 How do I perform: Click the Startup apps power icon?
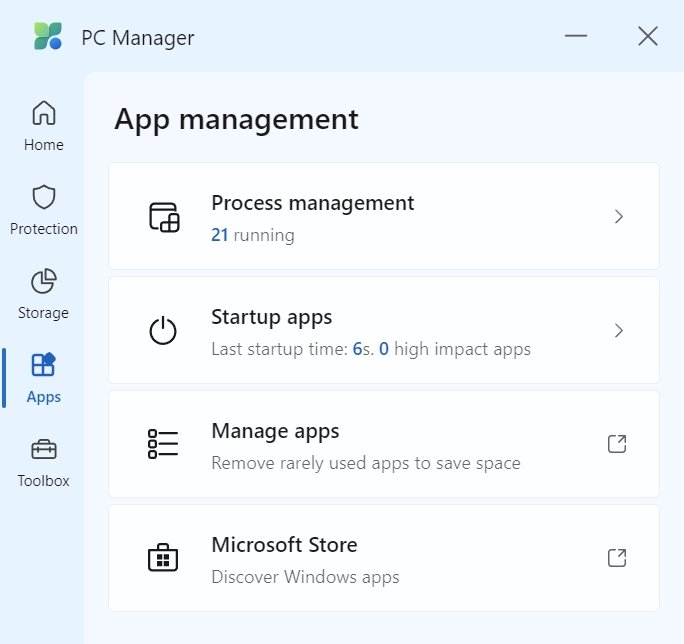pyautogui.click(x=163, y=330)
